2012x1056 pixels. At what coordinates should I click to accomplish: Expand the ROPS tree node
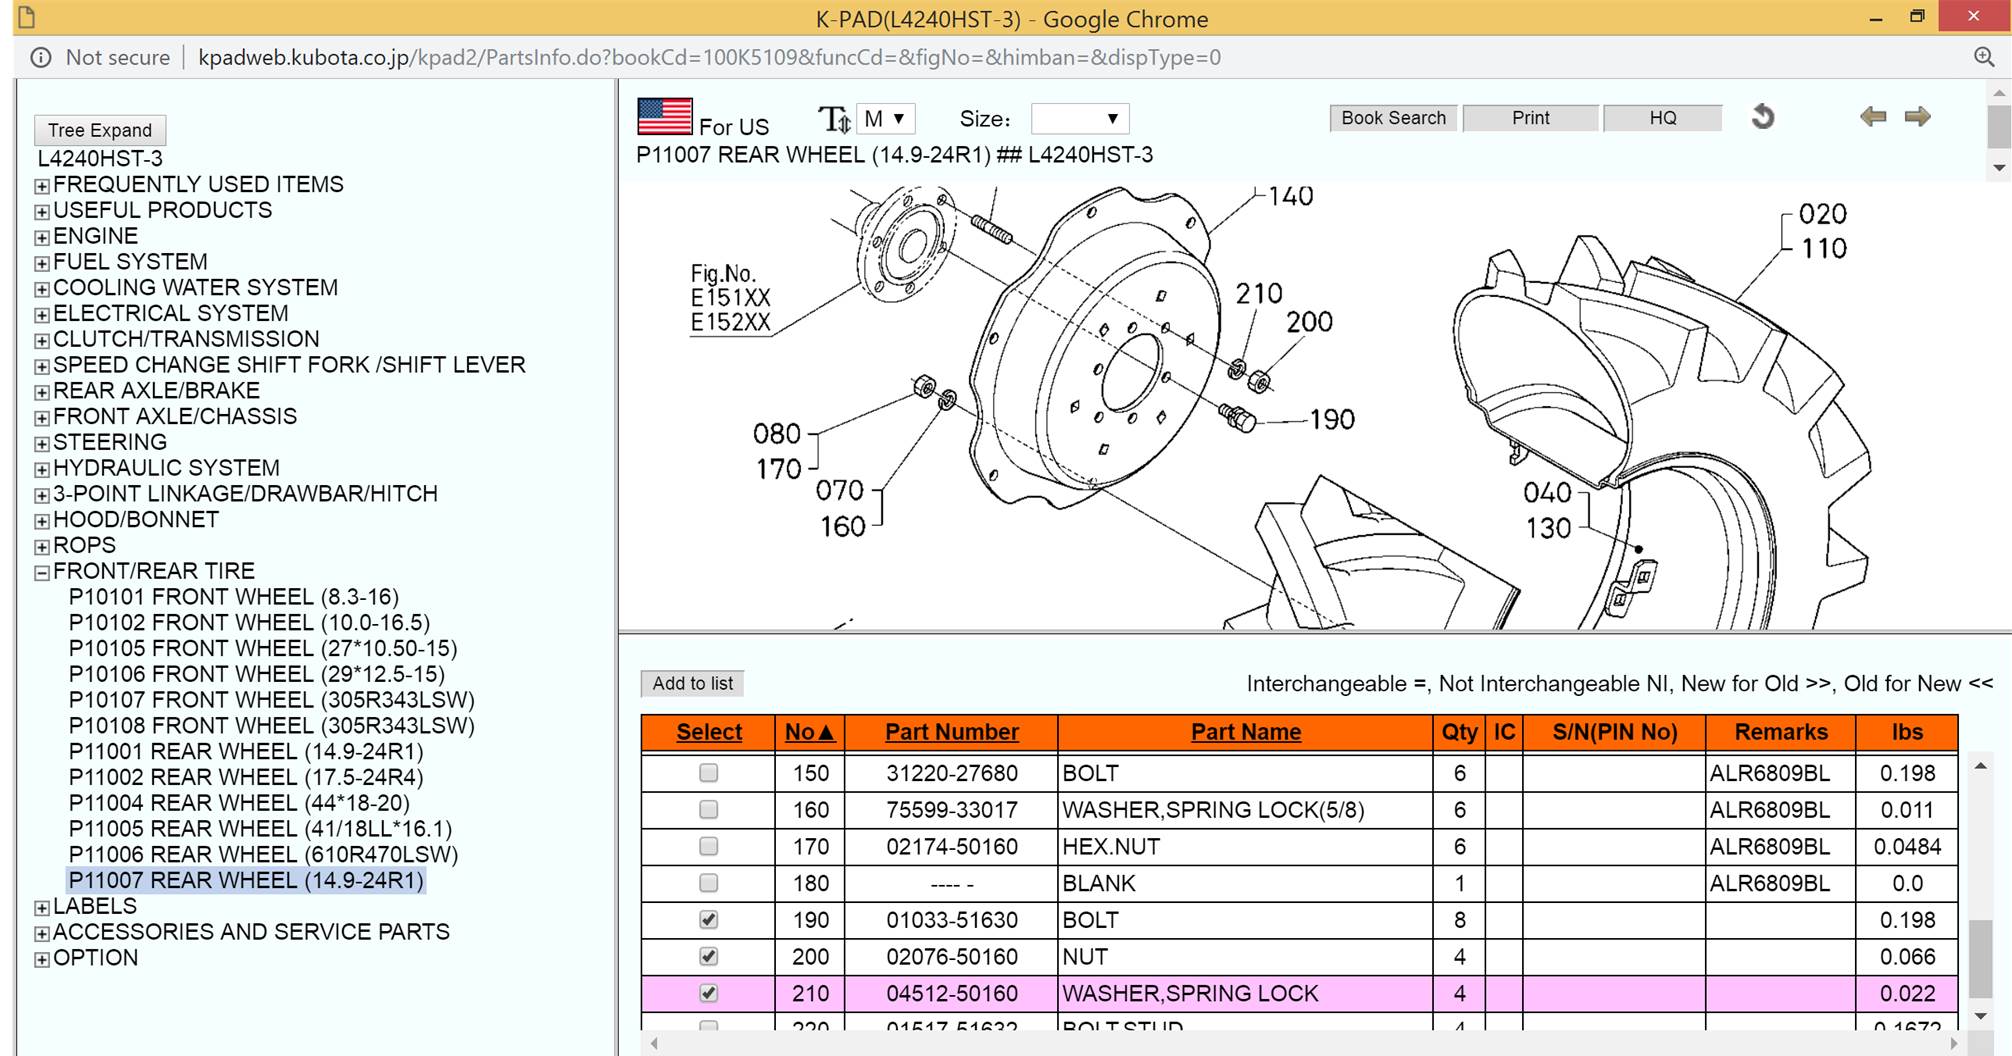[42, 547]
